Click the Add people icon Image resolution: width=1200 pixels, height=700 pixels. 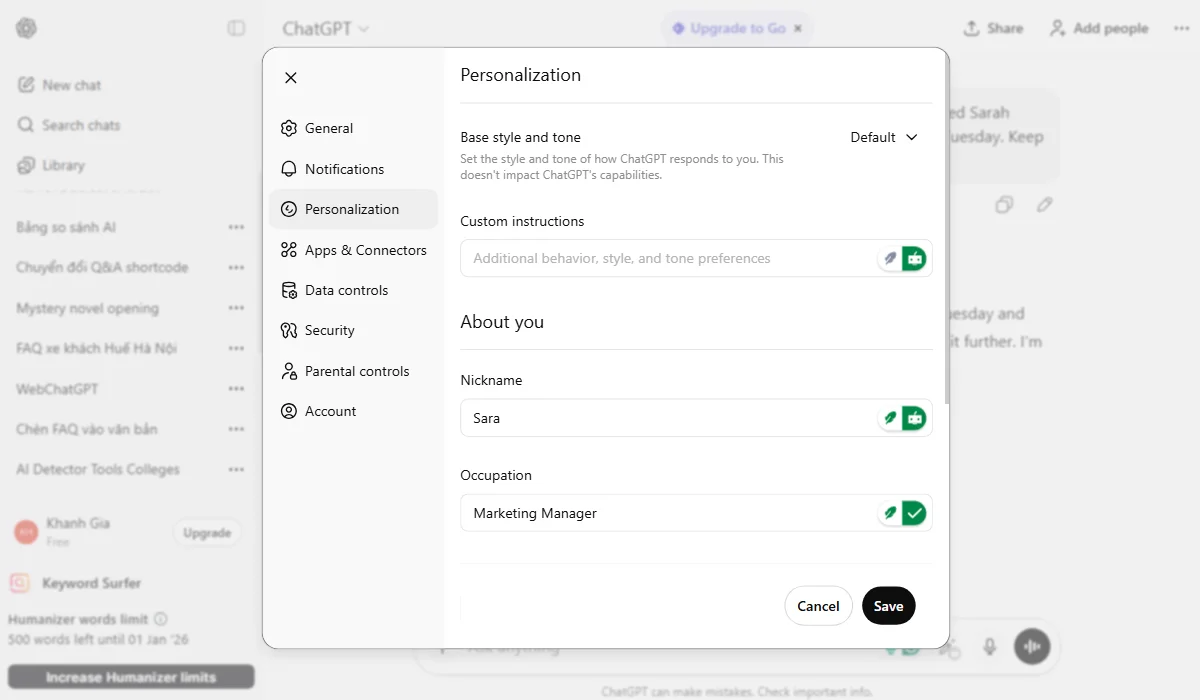(1056, 28)
